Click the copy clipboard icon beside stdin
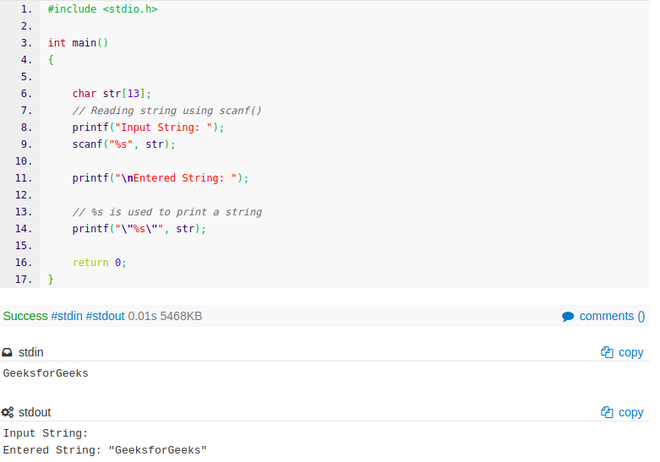This screenshot has width=660, height=462. tap(607, 352)
